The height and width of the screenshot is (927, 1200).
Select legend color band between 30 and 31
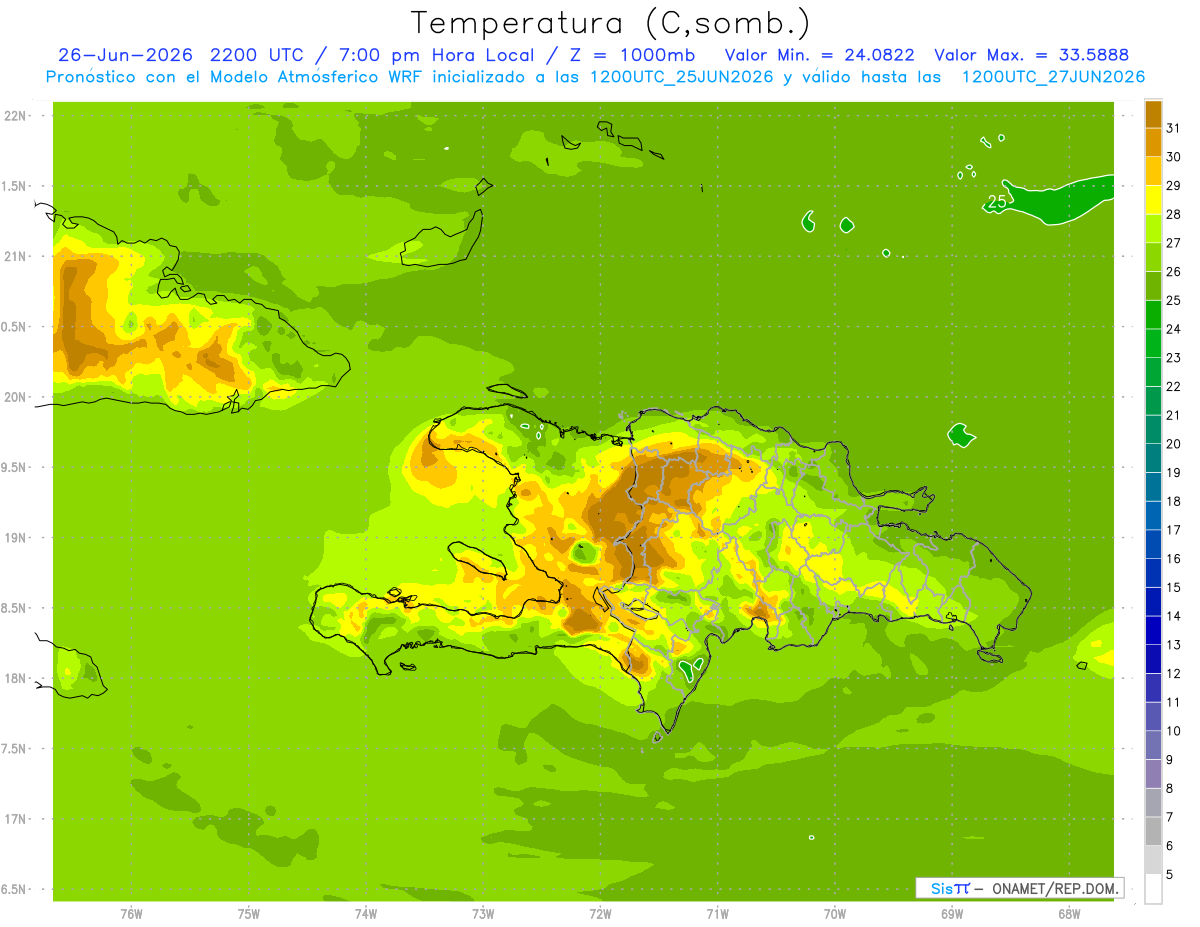1153,142
